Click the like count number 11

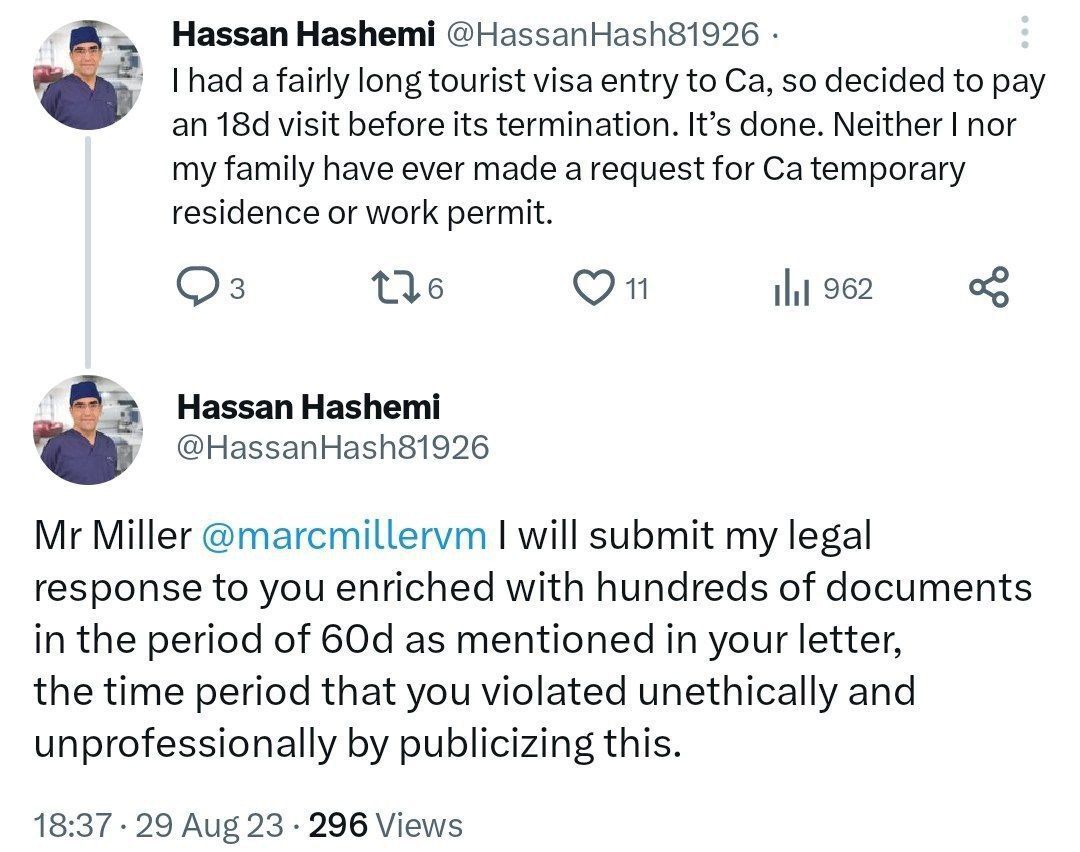click(x=637, y=289)
